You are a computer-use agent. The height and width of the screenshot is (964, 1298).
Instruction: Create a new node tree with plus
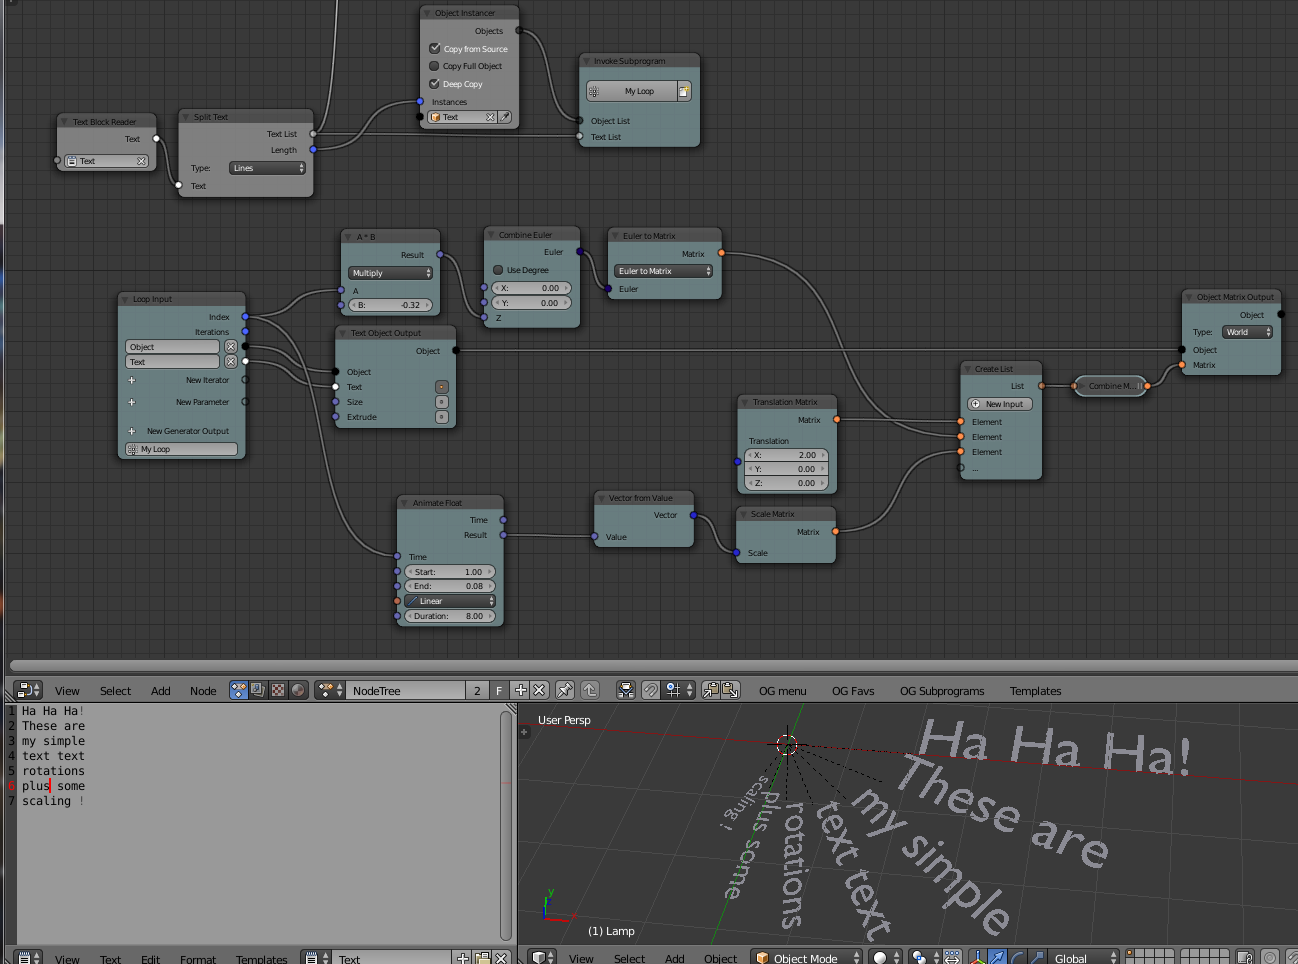[x=520, y=690]
